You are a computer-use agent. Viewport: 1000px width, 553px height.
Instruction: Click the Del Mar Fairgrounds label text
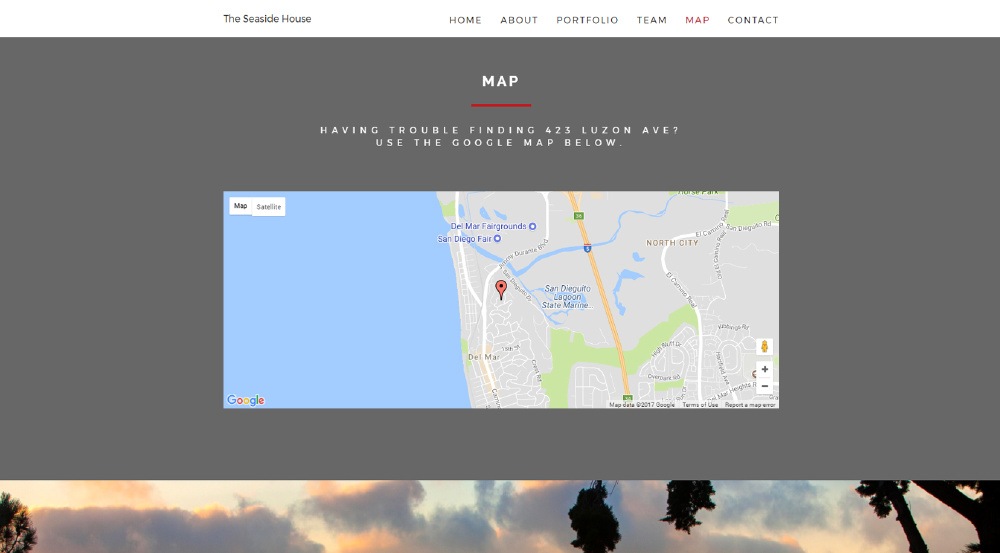[x=489, y=226]
